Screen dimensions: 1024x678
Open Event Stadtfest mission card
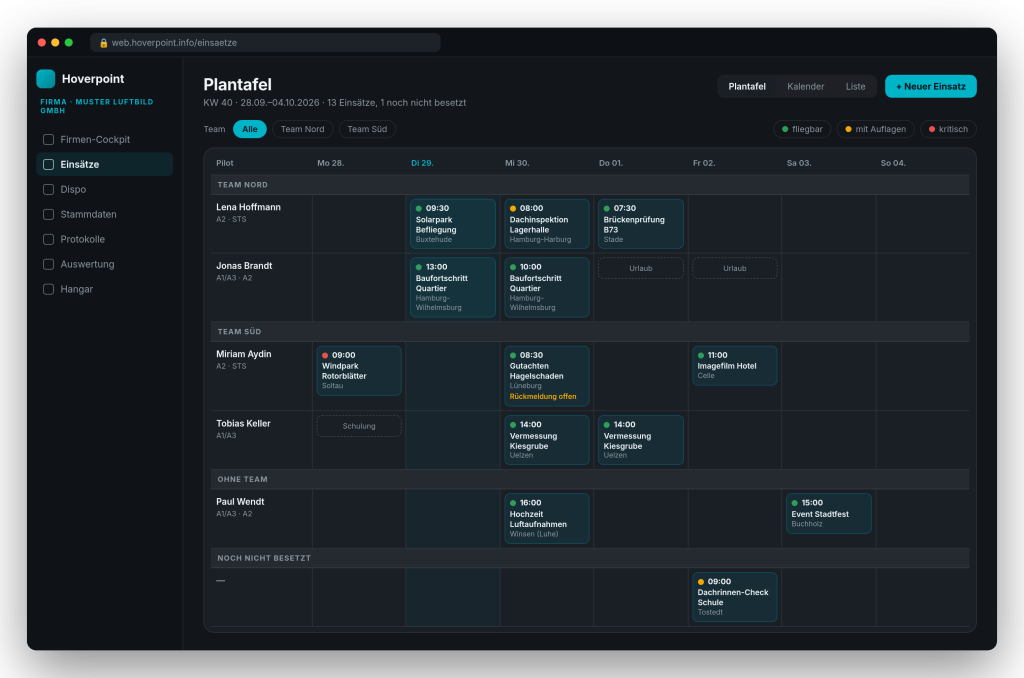(x=829, y=513)
